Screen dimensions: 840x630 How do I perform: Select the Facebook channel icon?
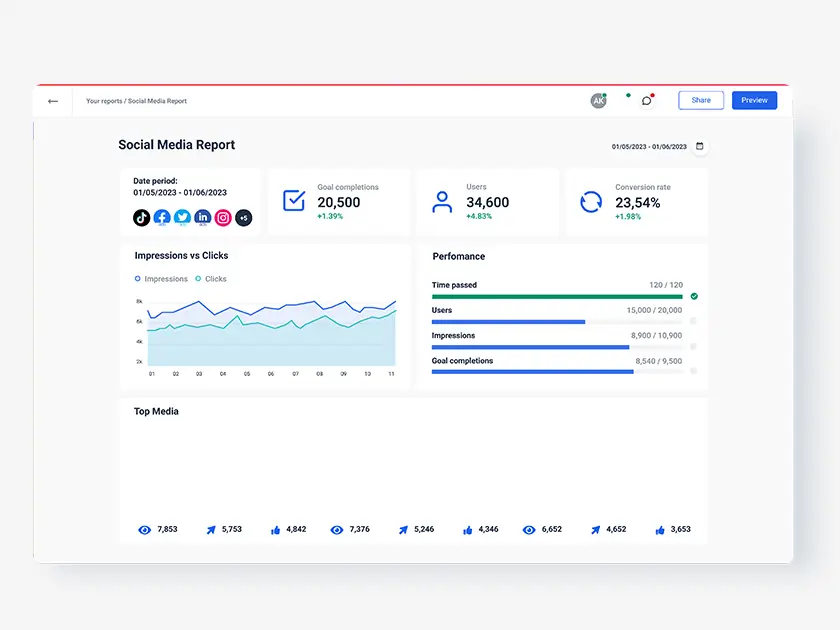162,218
